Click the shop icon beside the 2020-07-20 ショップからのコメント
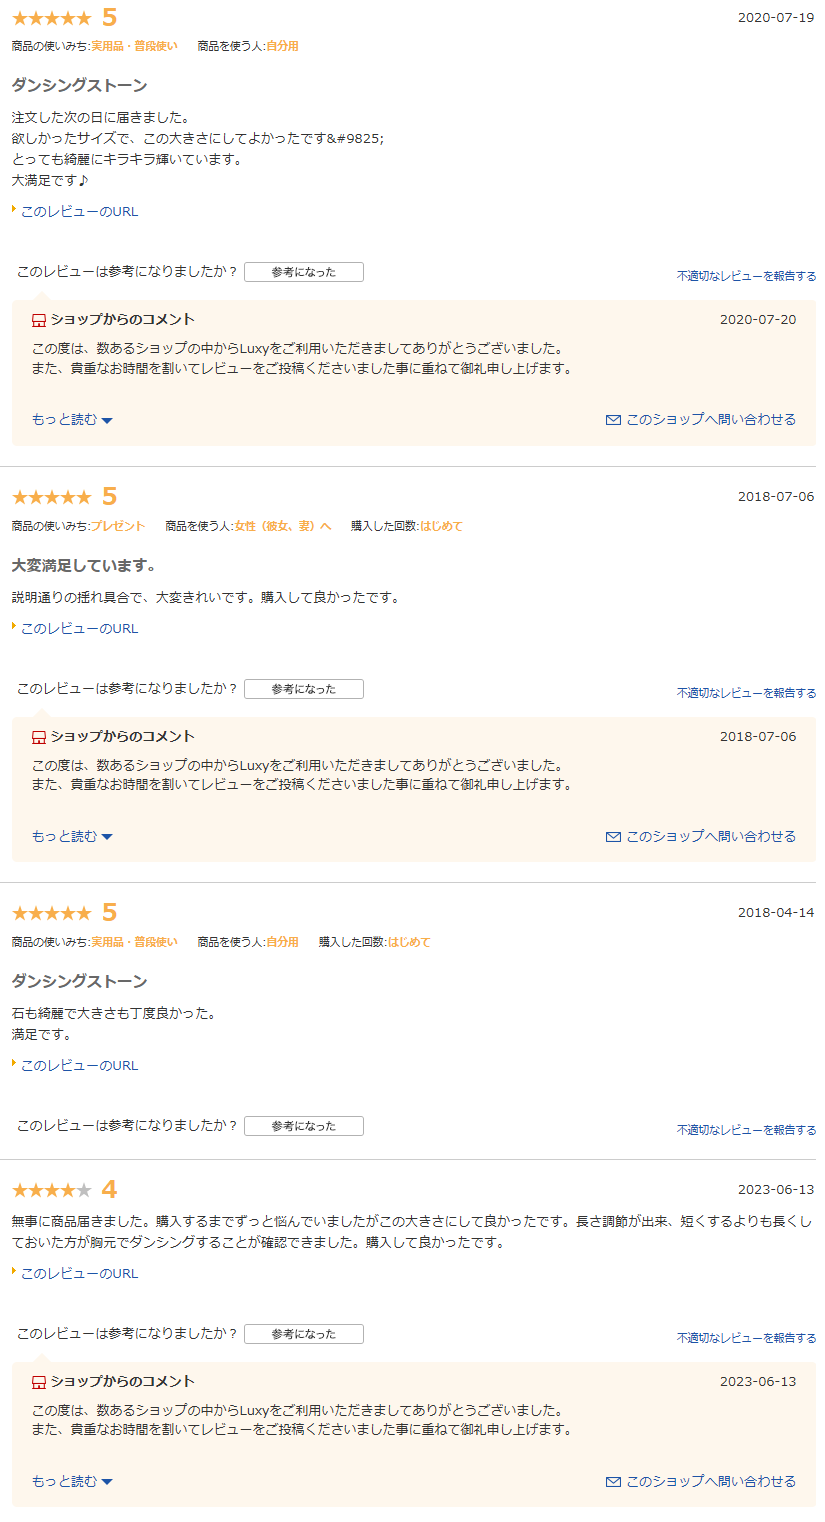The height and width of the screenshot is (1522, 825). (39, 320)
